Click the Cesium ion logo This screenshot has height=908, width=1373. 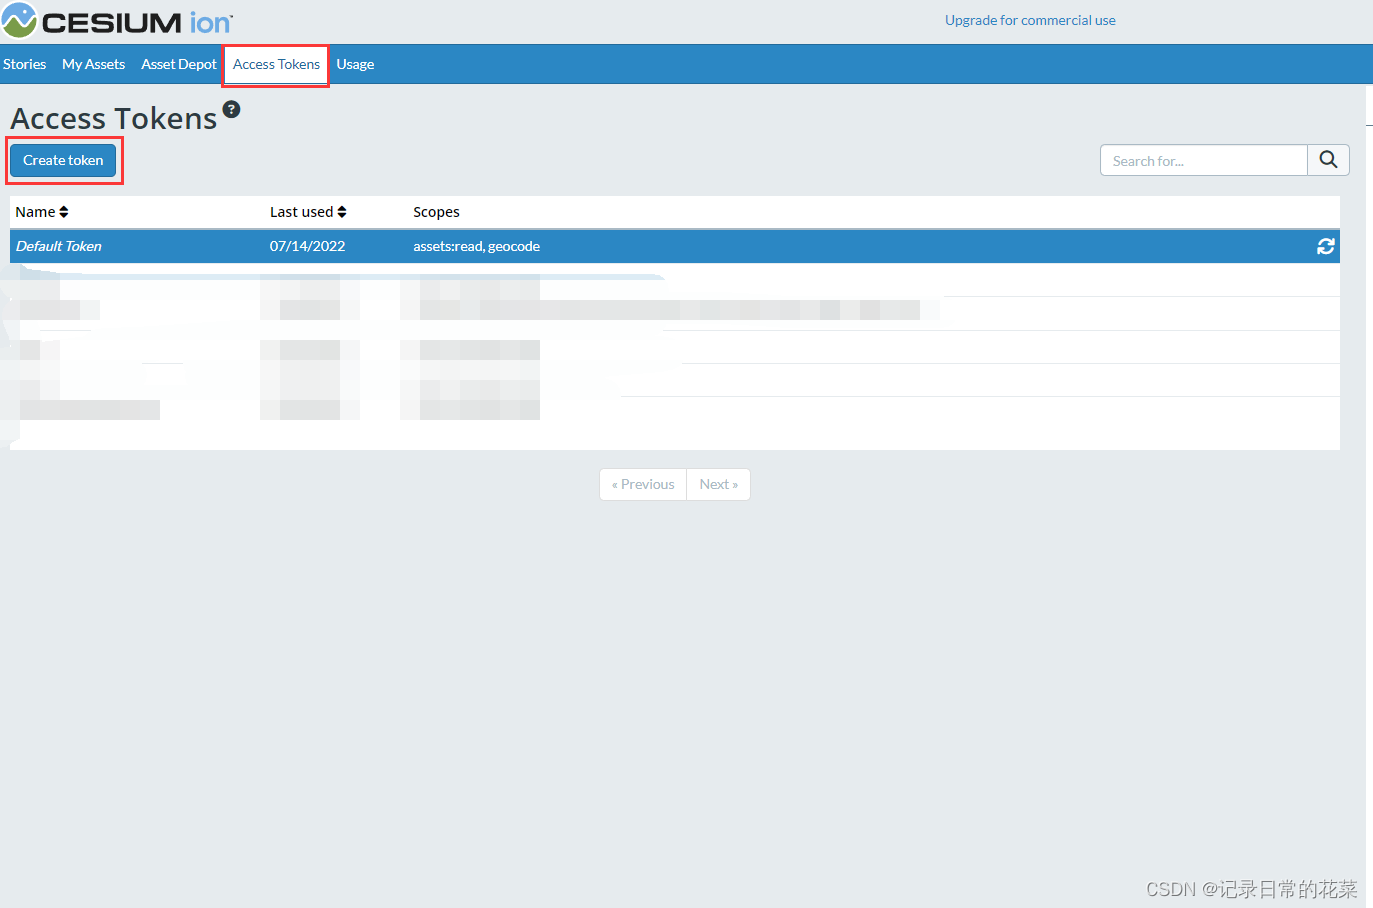tap(117, 21)
